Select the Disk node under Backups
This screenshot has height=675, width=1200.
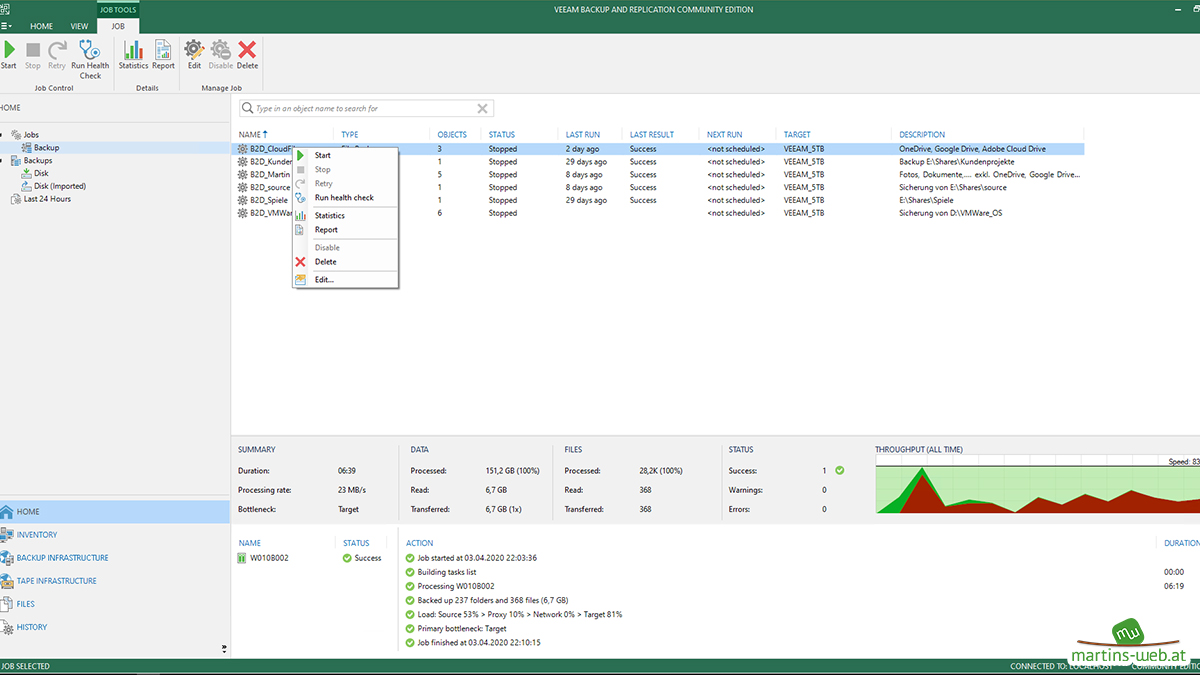(x=41, y=173)
